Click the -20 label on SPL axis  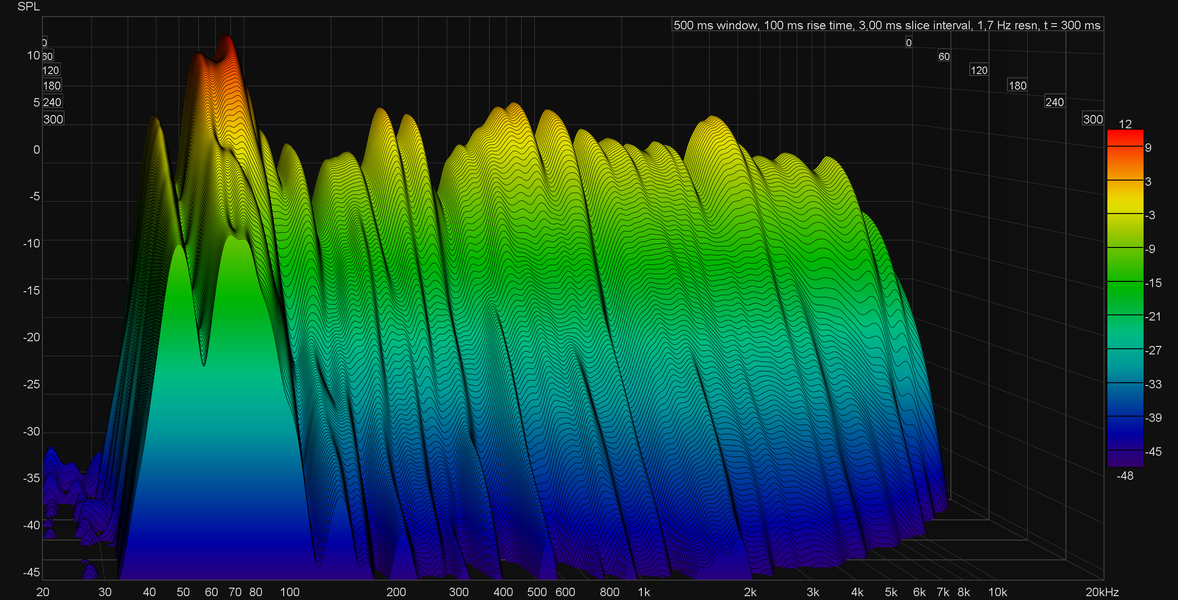pos(31,338)
